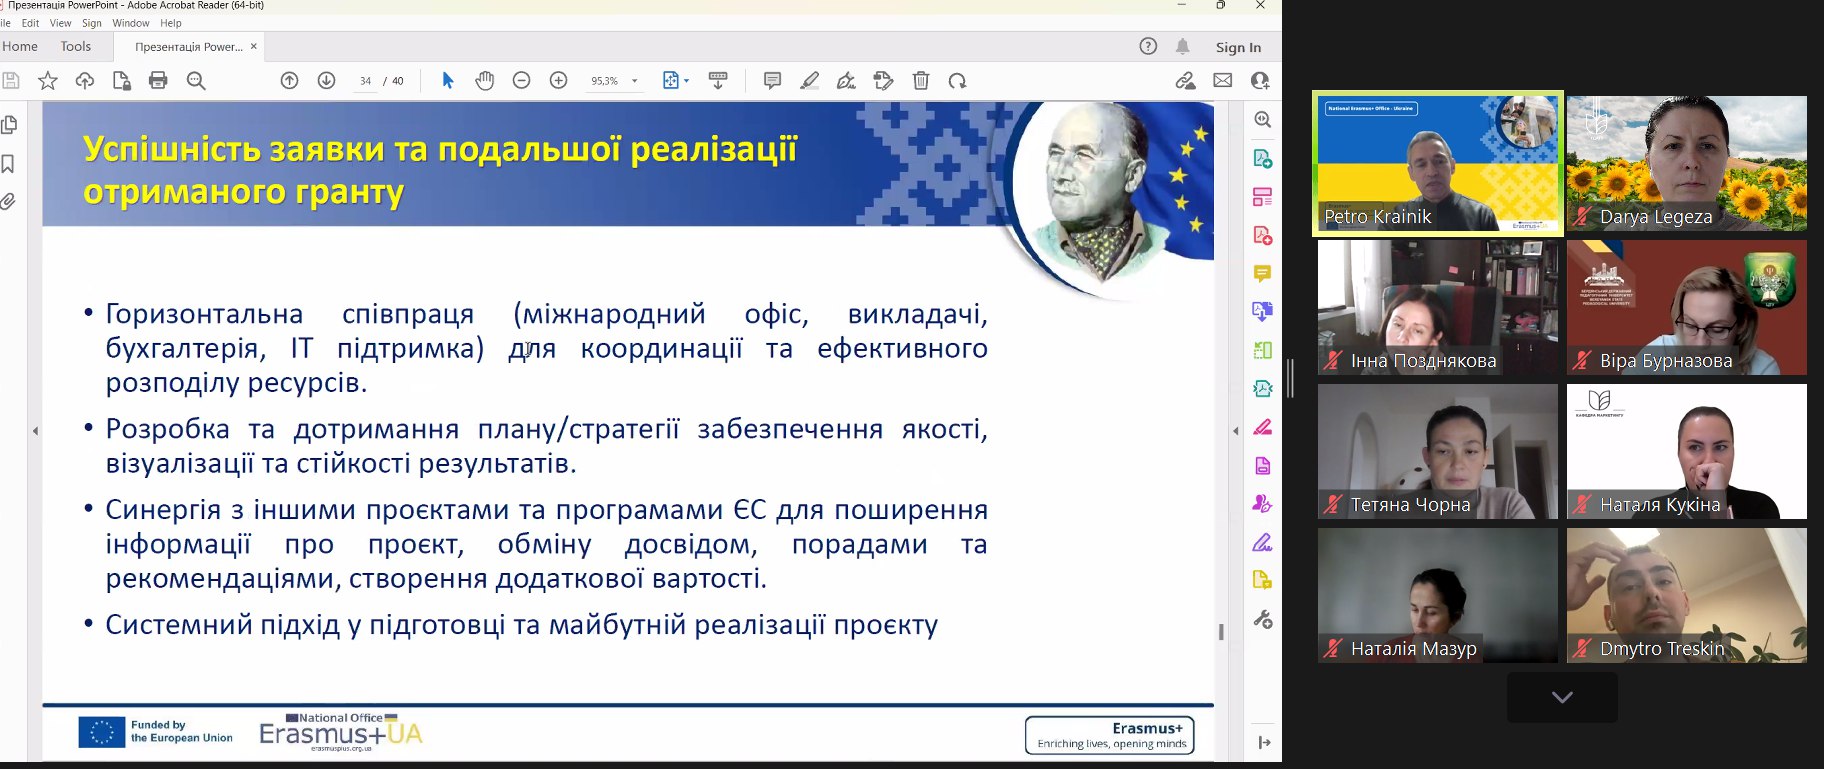1824x769 pixels.
Task: Select Petro Krainik's video tile
Action: click(x=1438, y=164)
